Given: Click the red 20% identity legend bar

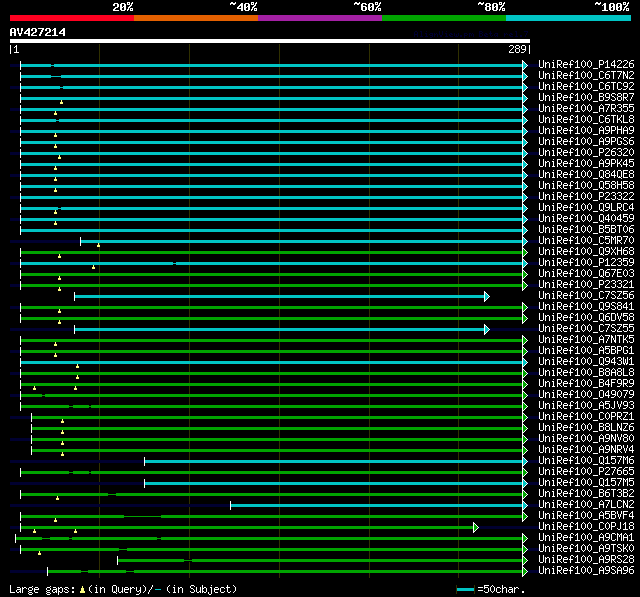Looking at the screenshot, I should [72, 18].
